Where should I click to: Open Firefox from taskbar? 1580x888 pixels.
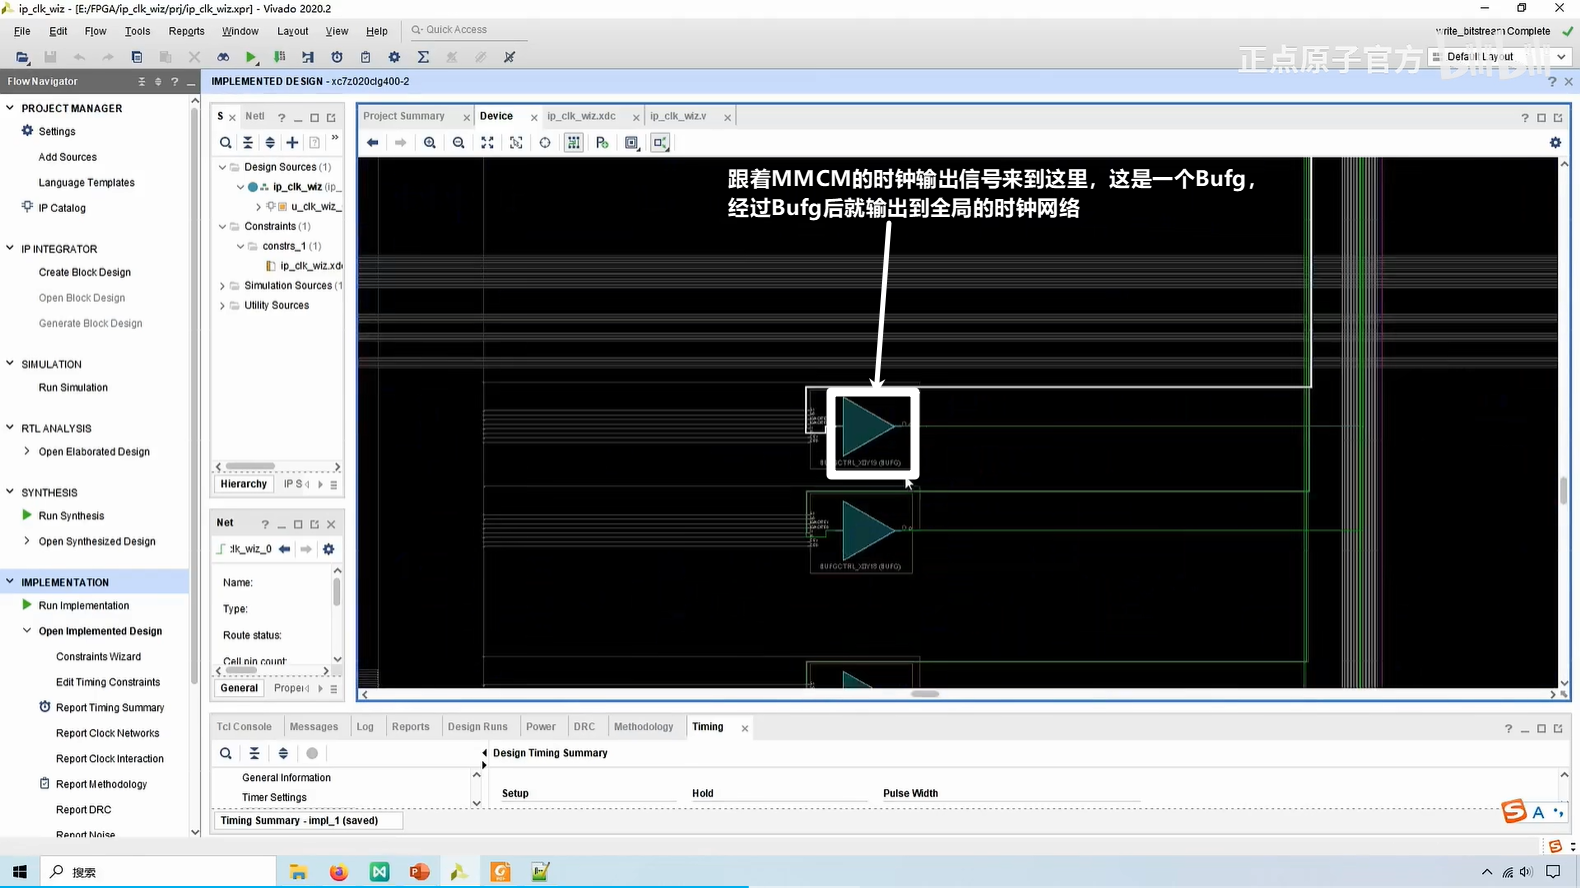339,872
